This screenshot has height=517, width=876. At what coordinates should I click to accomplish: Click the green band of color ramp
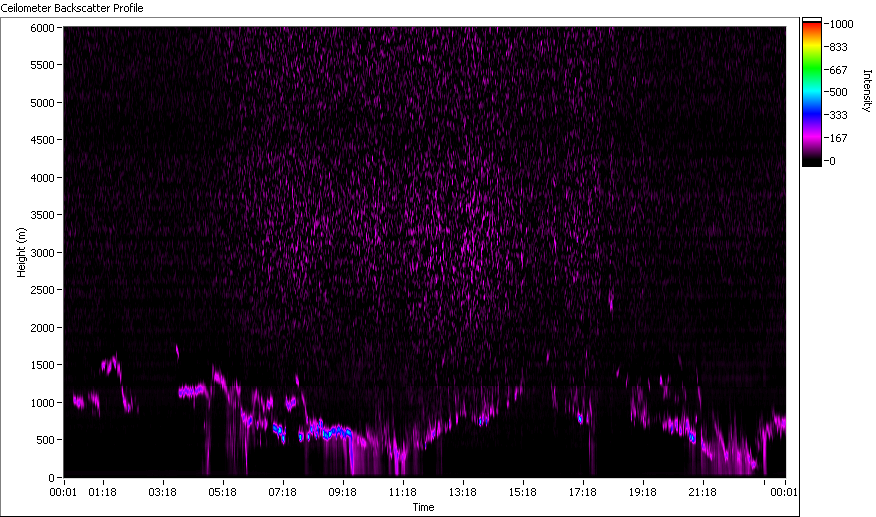pos(812,72)
